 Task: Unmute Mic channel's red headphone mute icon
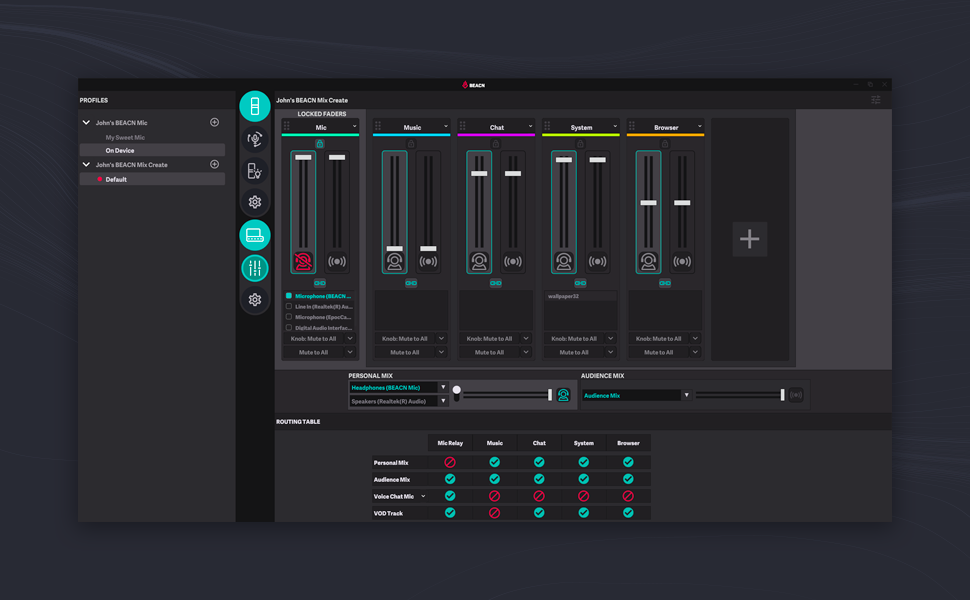(303, 262)
